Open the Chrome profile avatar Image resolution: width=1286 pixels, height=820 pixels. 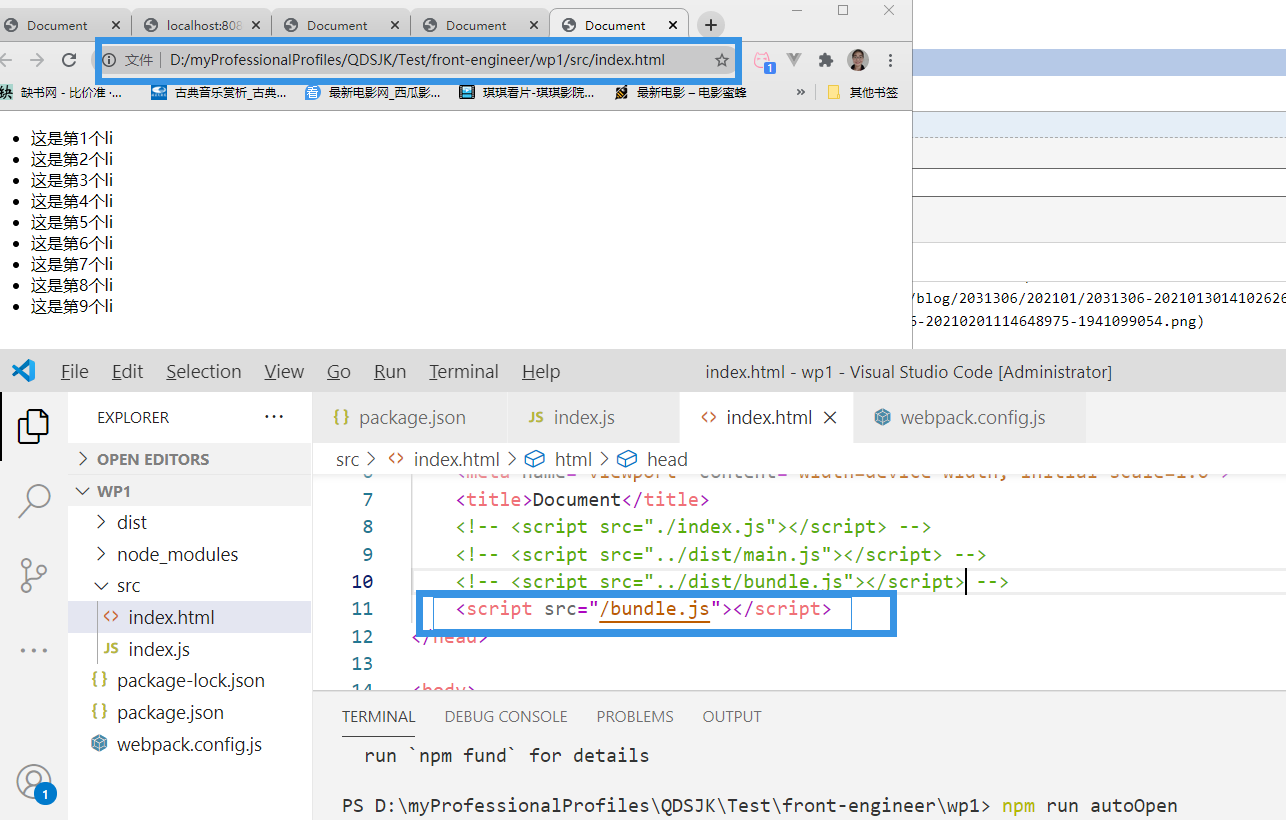coord(858,60)
